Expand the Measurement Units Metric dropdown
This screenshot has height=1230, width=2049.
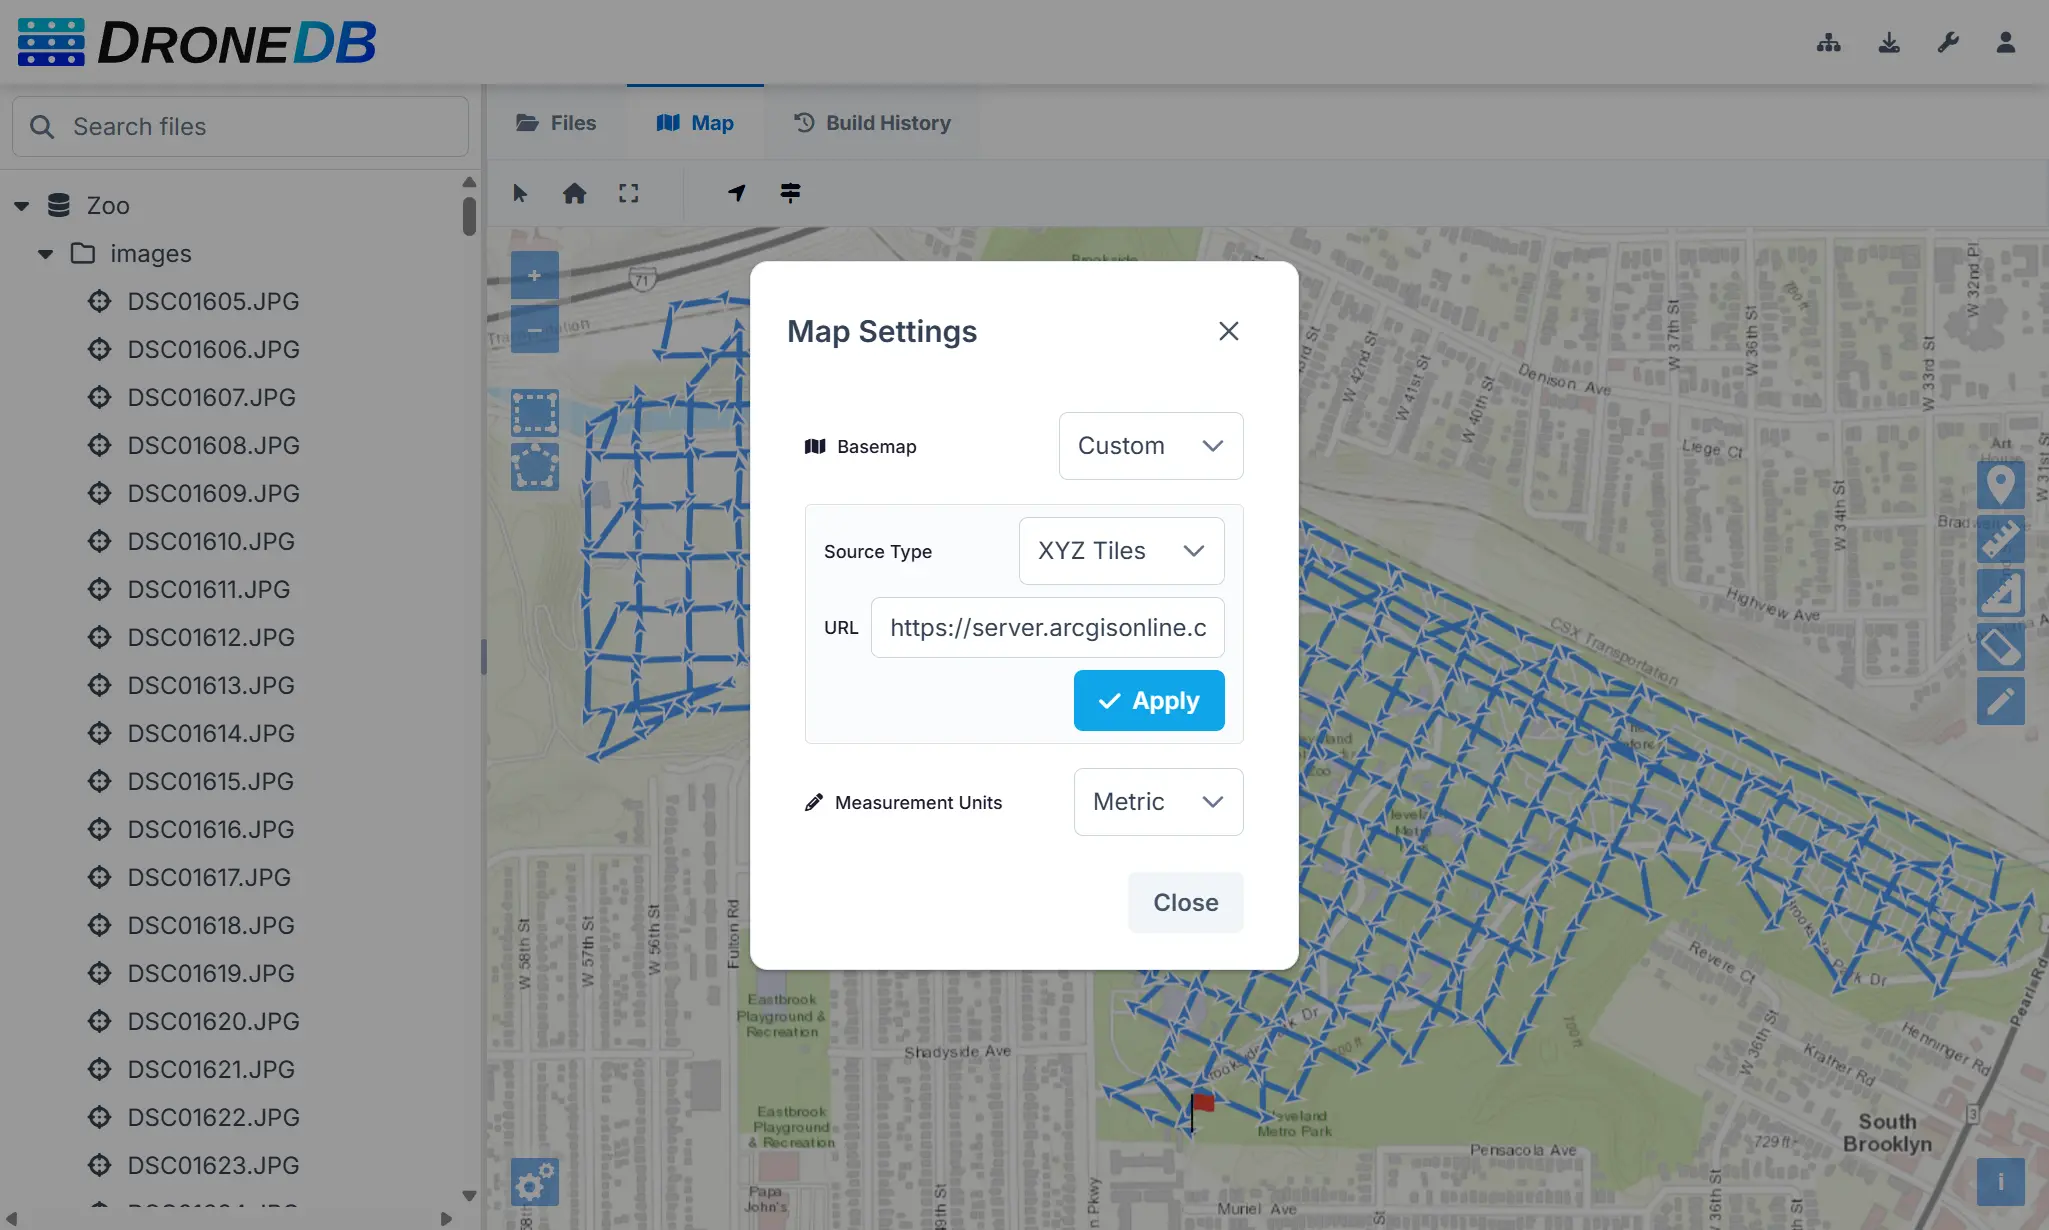[1158, 802]
